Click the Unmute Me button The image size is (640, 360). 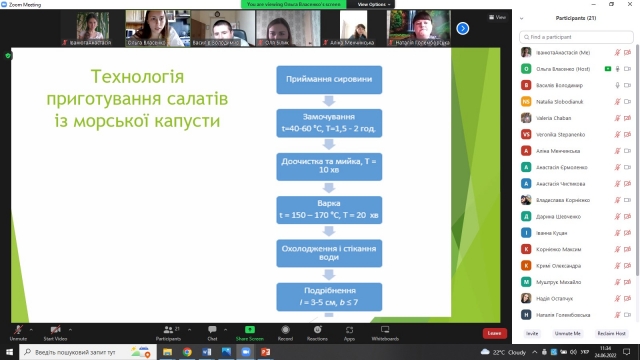coord(567,333)
